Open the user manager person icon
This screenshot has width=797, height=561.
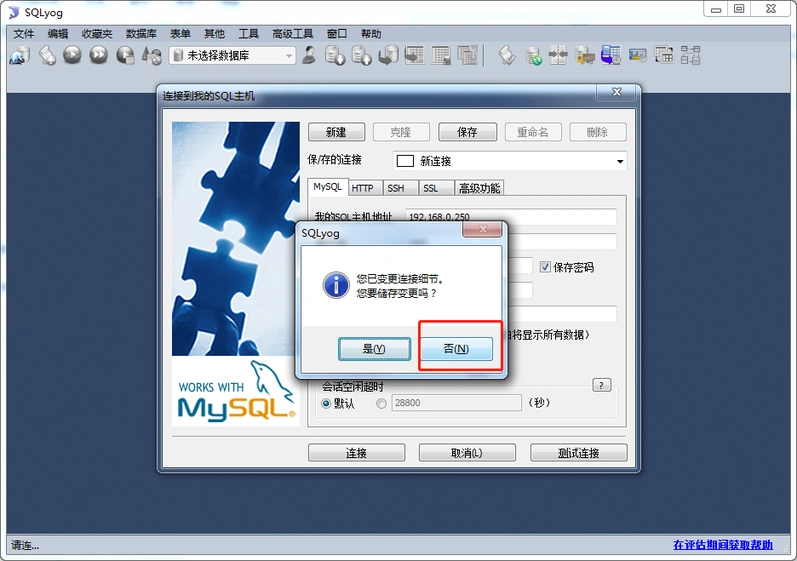point(309,55)
